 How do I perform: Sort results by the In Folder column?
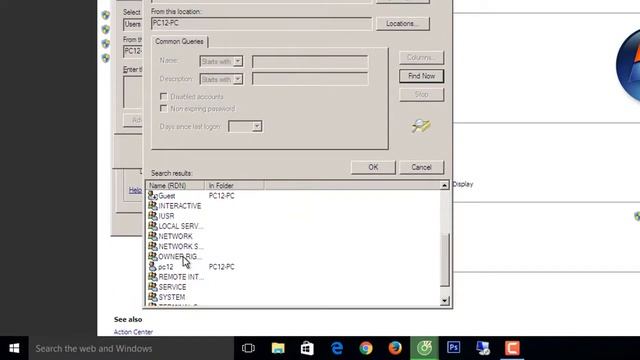[234, 185]
